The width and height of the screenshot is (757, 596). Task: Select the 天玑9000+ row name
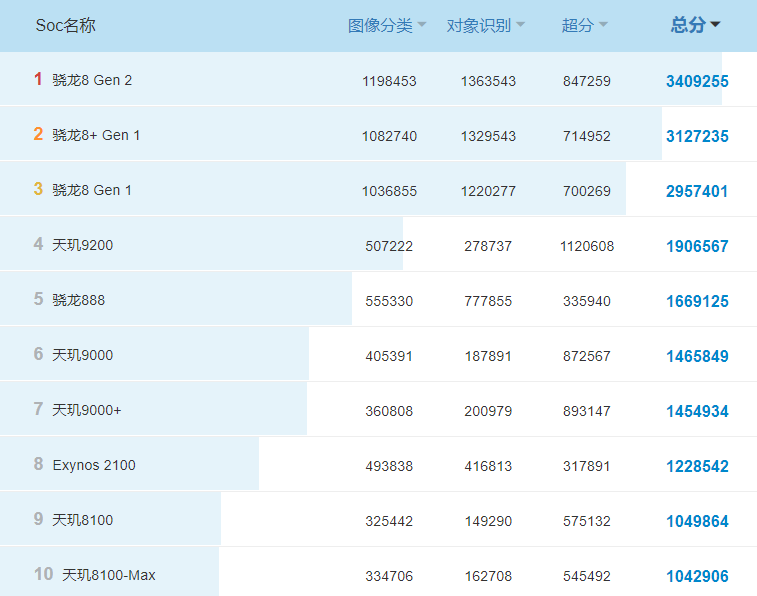tap(87, 410)
